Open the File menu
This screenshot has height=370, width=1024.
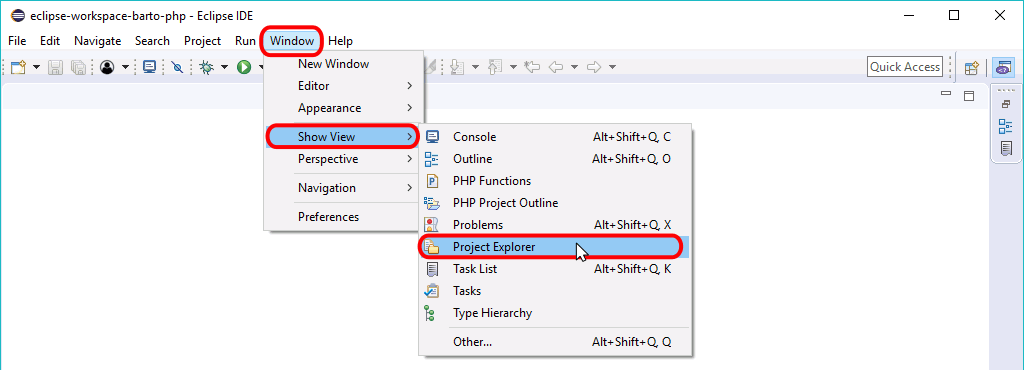(x=17, y=40)
